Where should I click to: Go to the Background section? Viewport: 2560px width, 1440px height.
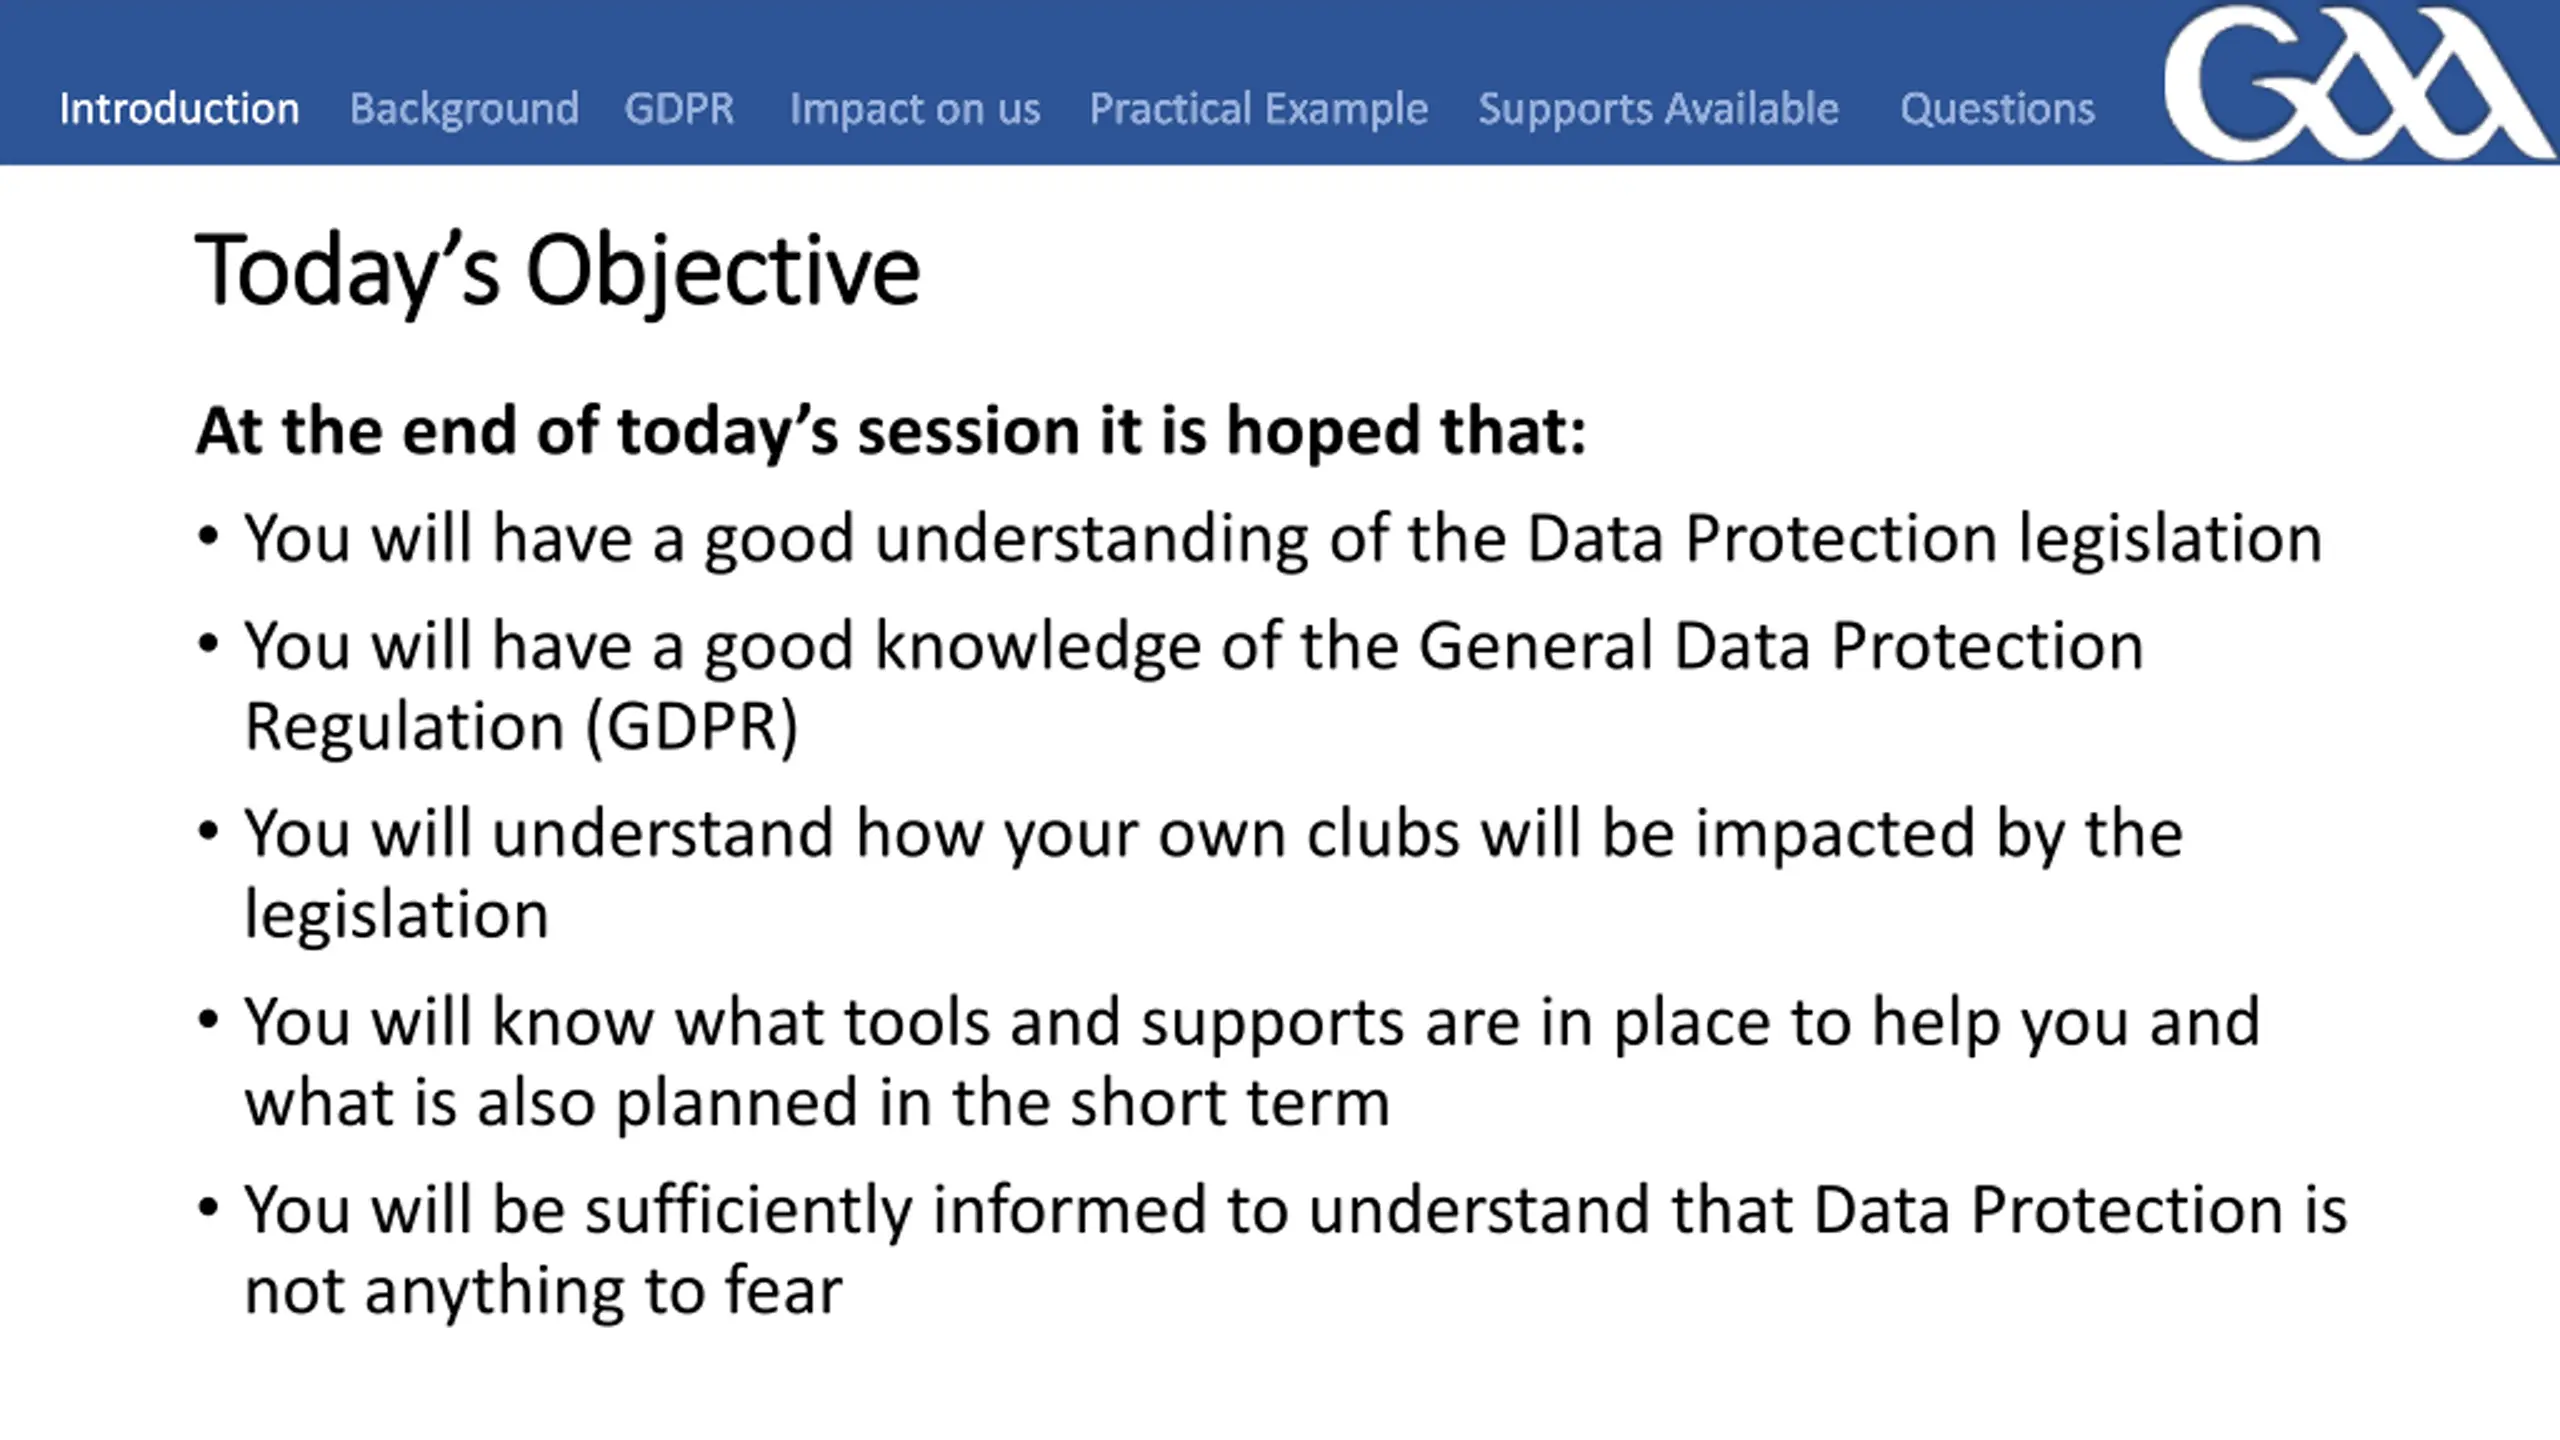[464, 108]
